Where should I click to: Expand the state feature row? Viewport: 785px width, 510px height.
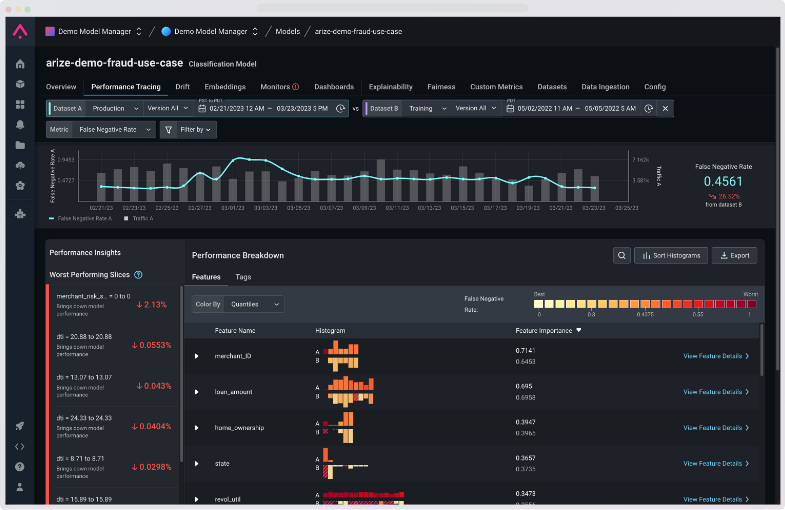coord(197,464)
